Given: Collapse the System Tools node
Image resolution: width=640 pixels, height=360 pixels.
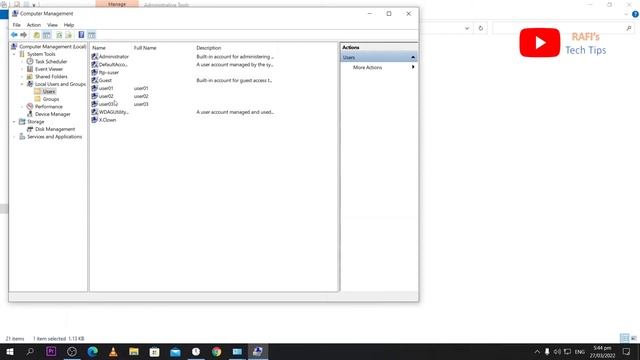Looking at the screenshot, I should click(x=14, y=54).
